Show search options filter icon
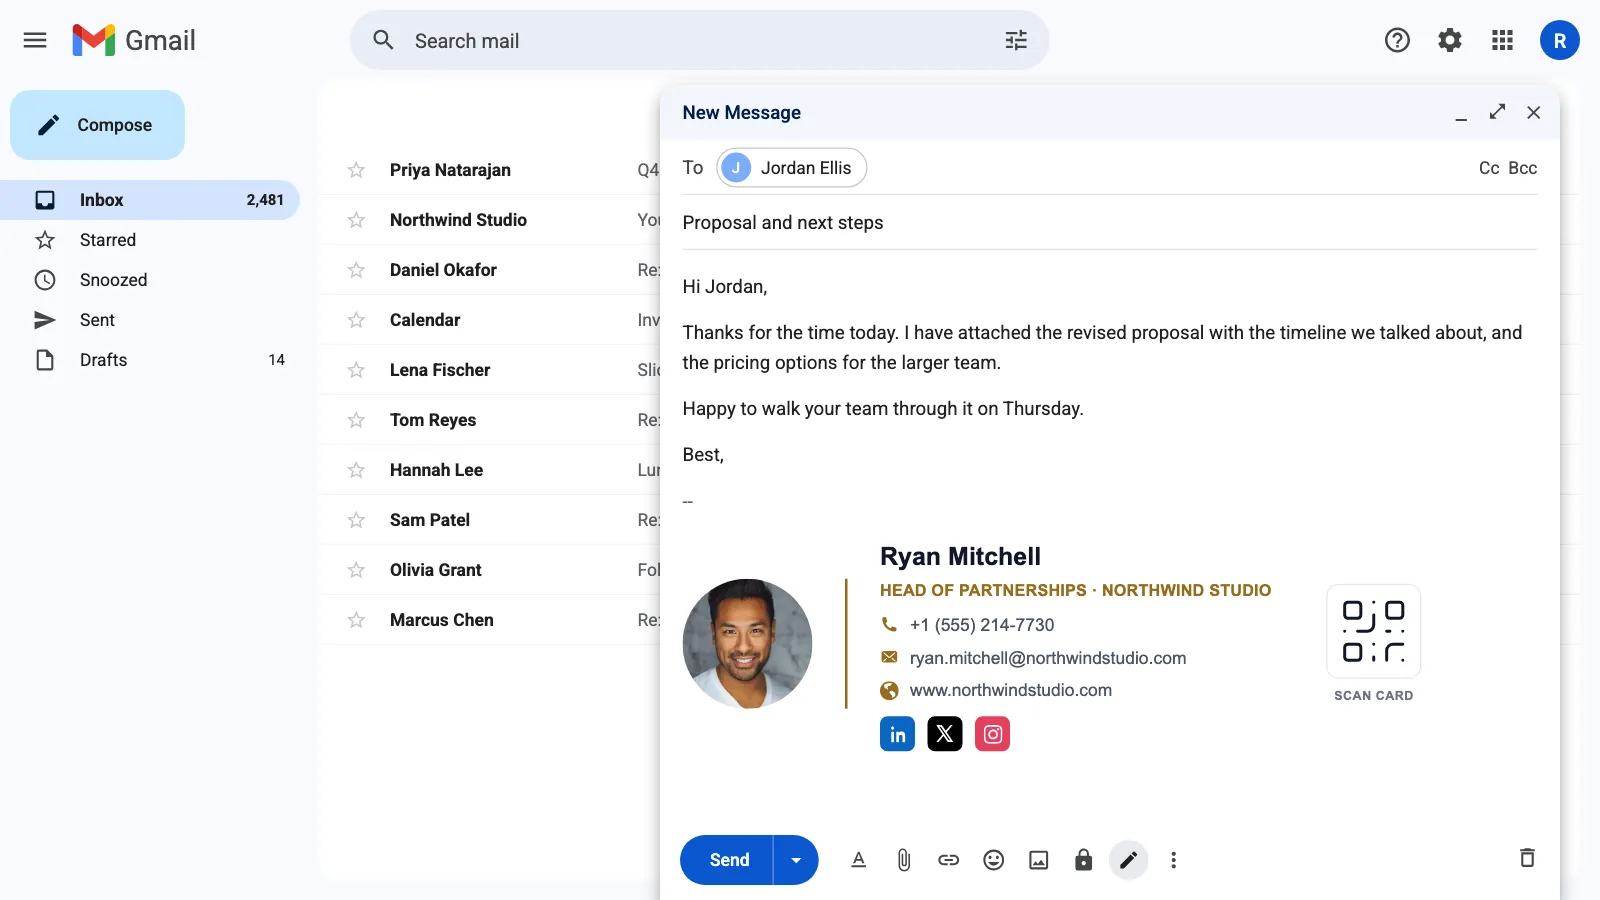This screenshot has height=900, width=1600. [x=1016, y=40]
